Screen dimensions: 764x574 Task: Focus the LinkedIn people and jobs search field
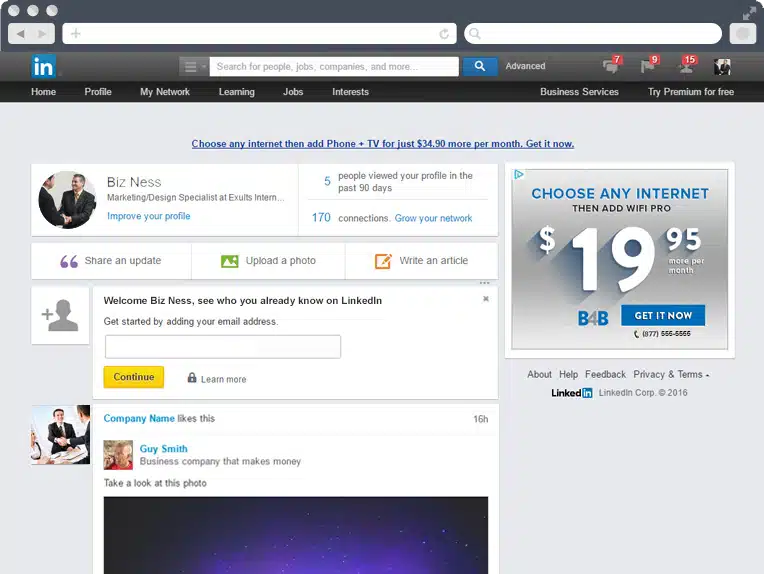[x=334, y=66]
